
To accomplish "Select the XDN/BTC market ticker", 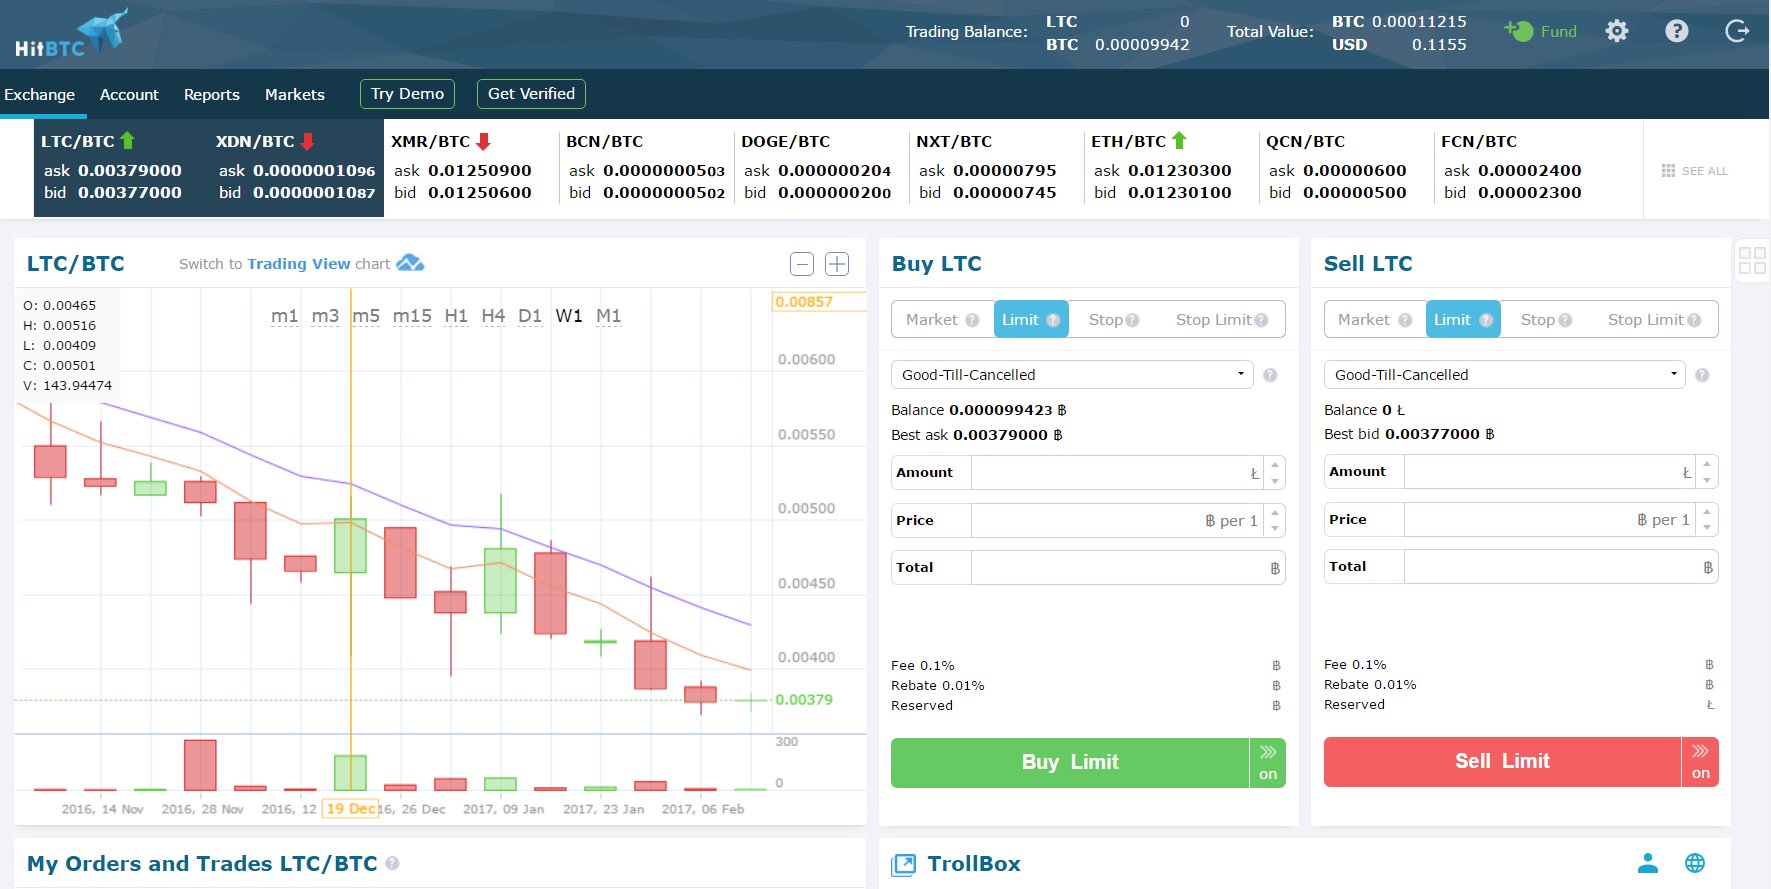I will [x=296, y=167].
